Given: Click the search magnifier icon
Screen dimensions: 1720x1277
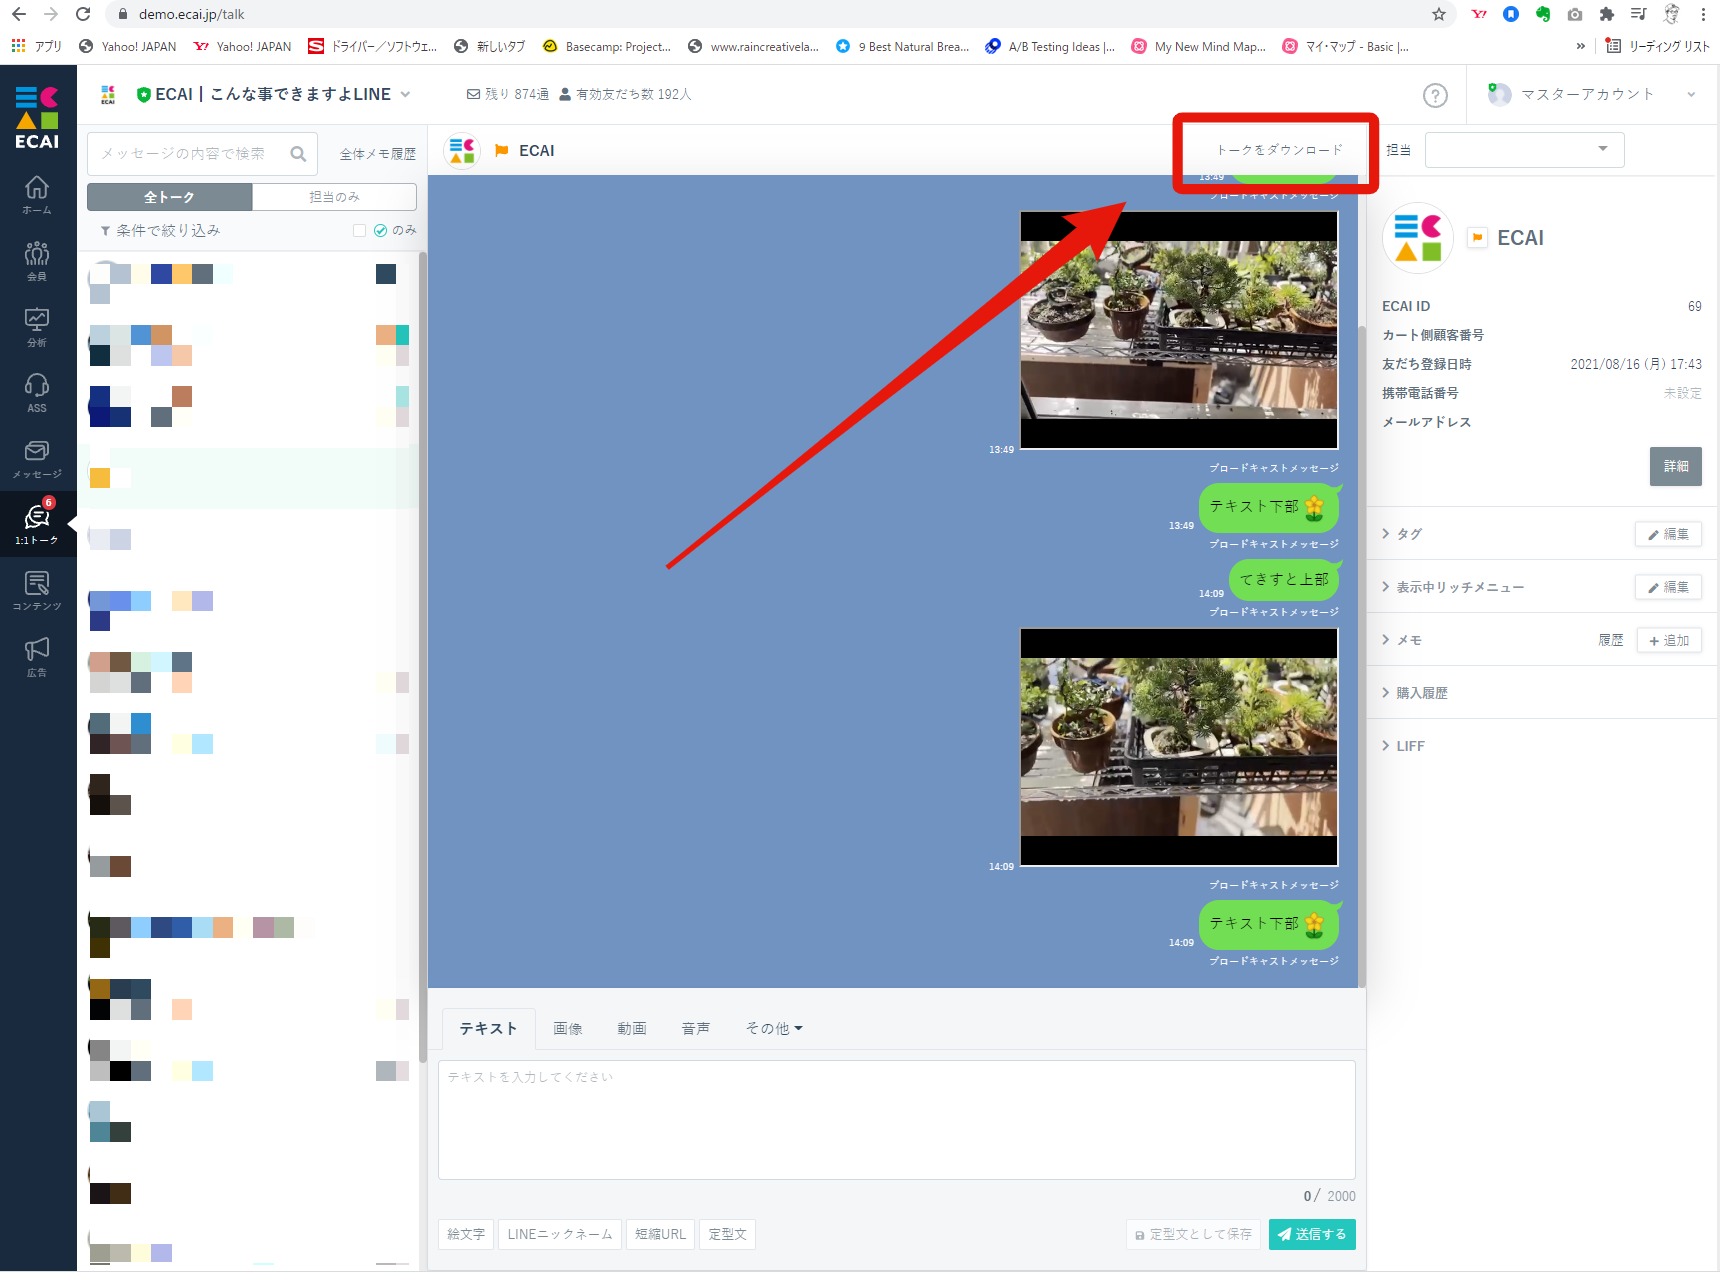Looking at the screenshot, I should (x=298, y=154).
